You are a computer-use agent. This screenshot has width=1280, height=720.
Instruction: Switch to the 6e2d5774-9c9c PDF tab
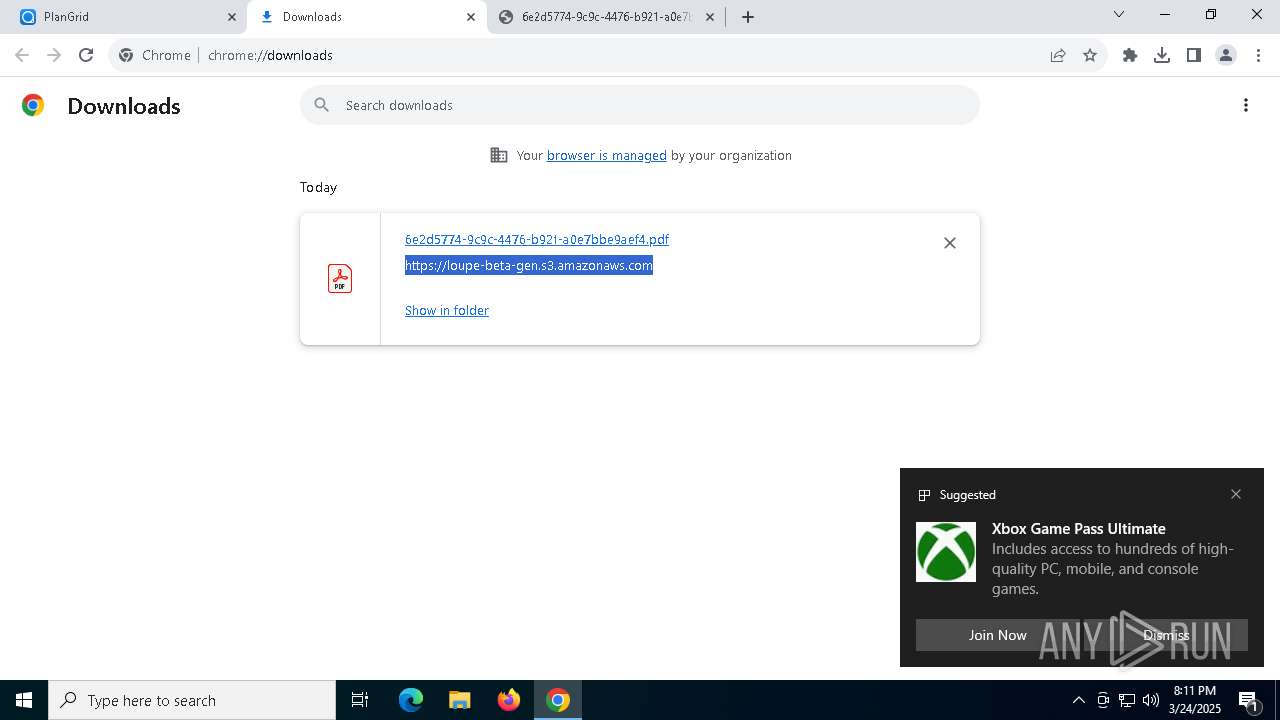click(x=605, y=17)
